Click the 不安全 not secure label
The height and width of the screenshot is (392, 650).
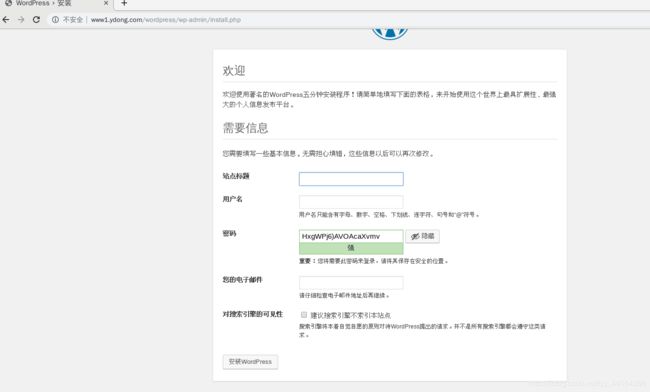pyautogui.click(x=73, y=19)
